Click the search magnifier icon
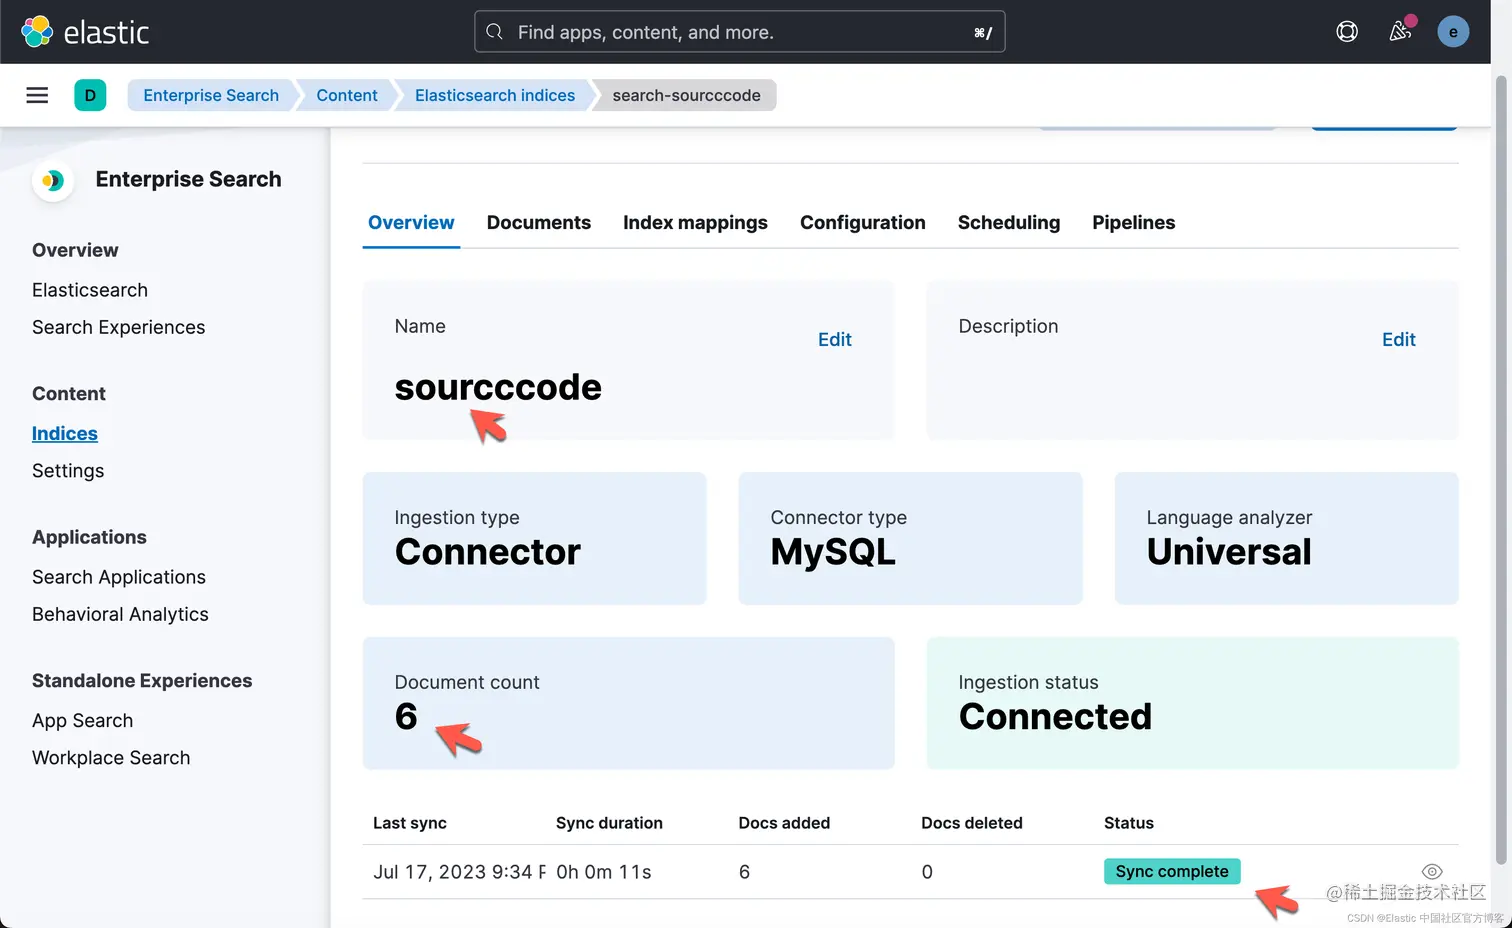Screen dimensions: 1512x928 click(x=494, y=32)
